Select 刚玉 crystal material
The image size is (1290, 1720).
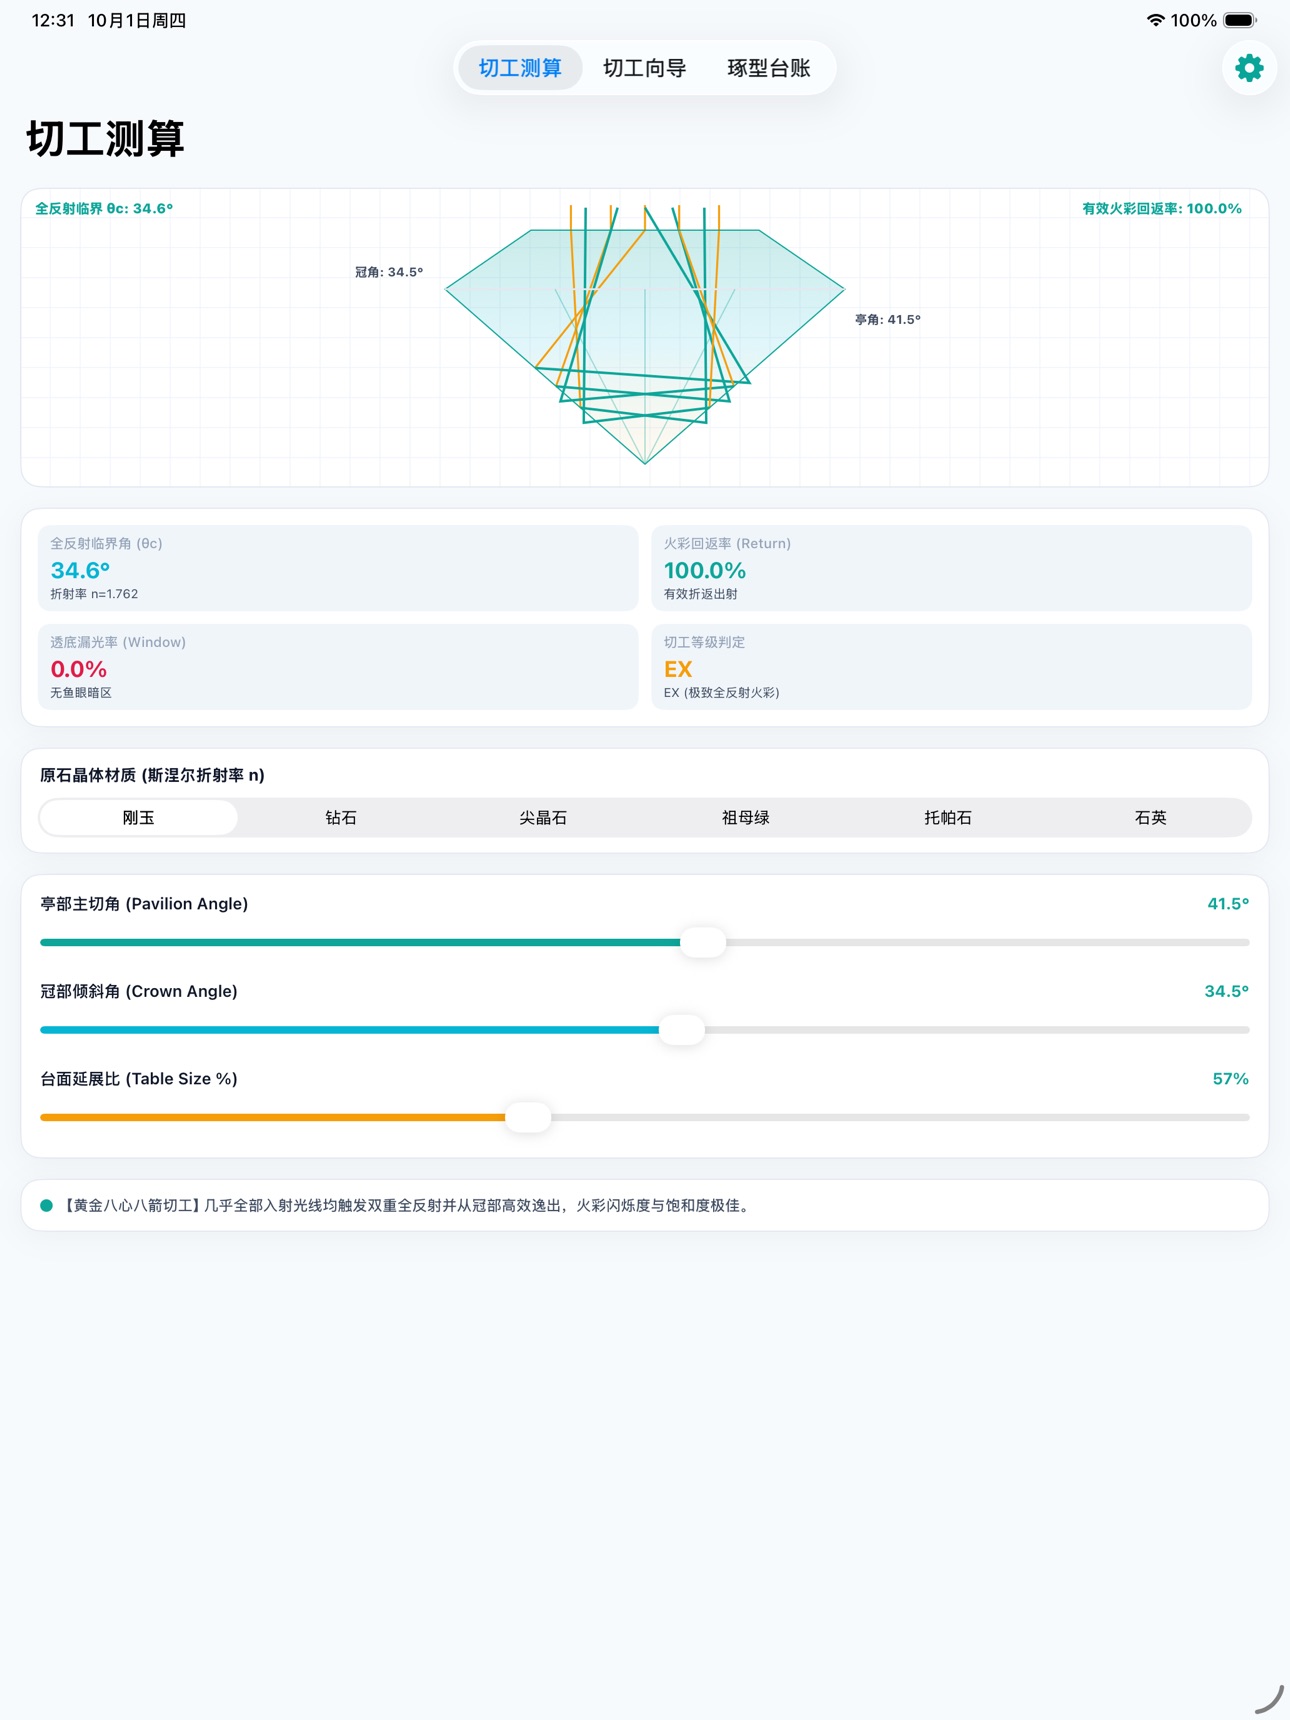tap(139, 817)
